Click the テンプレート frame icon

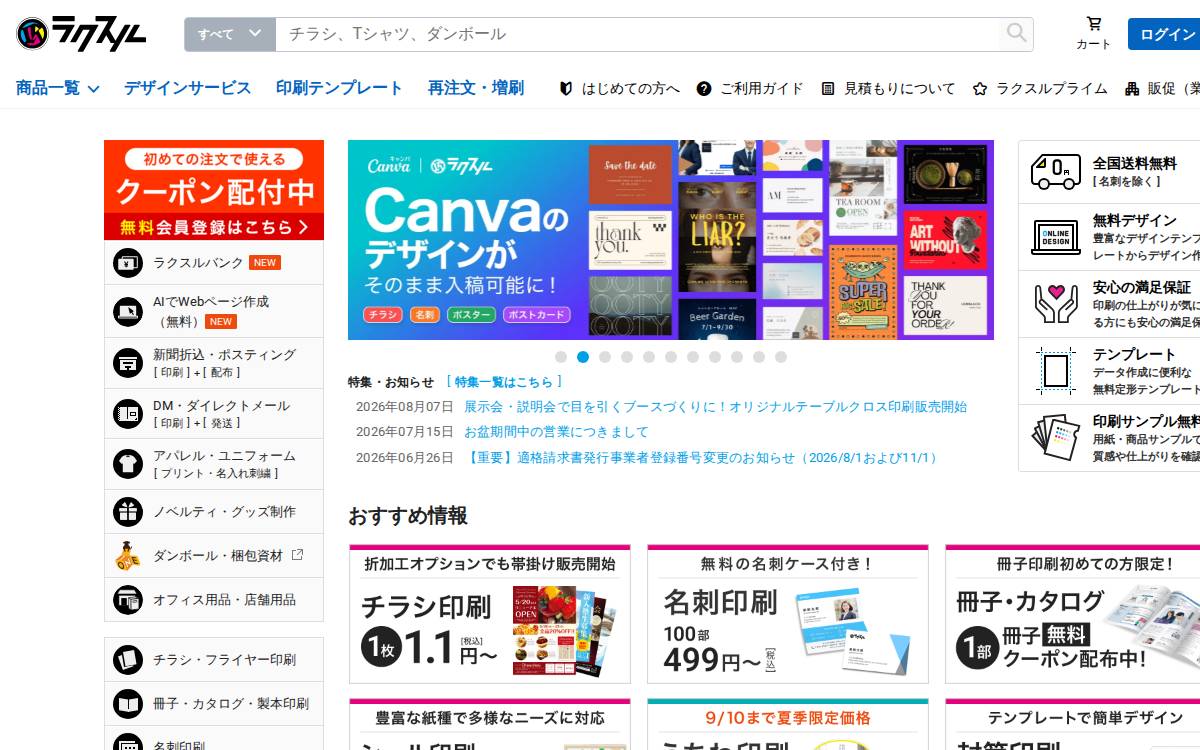tap(1055, 370)
